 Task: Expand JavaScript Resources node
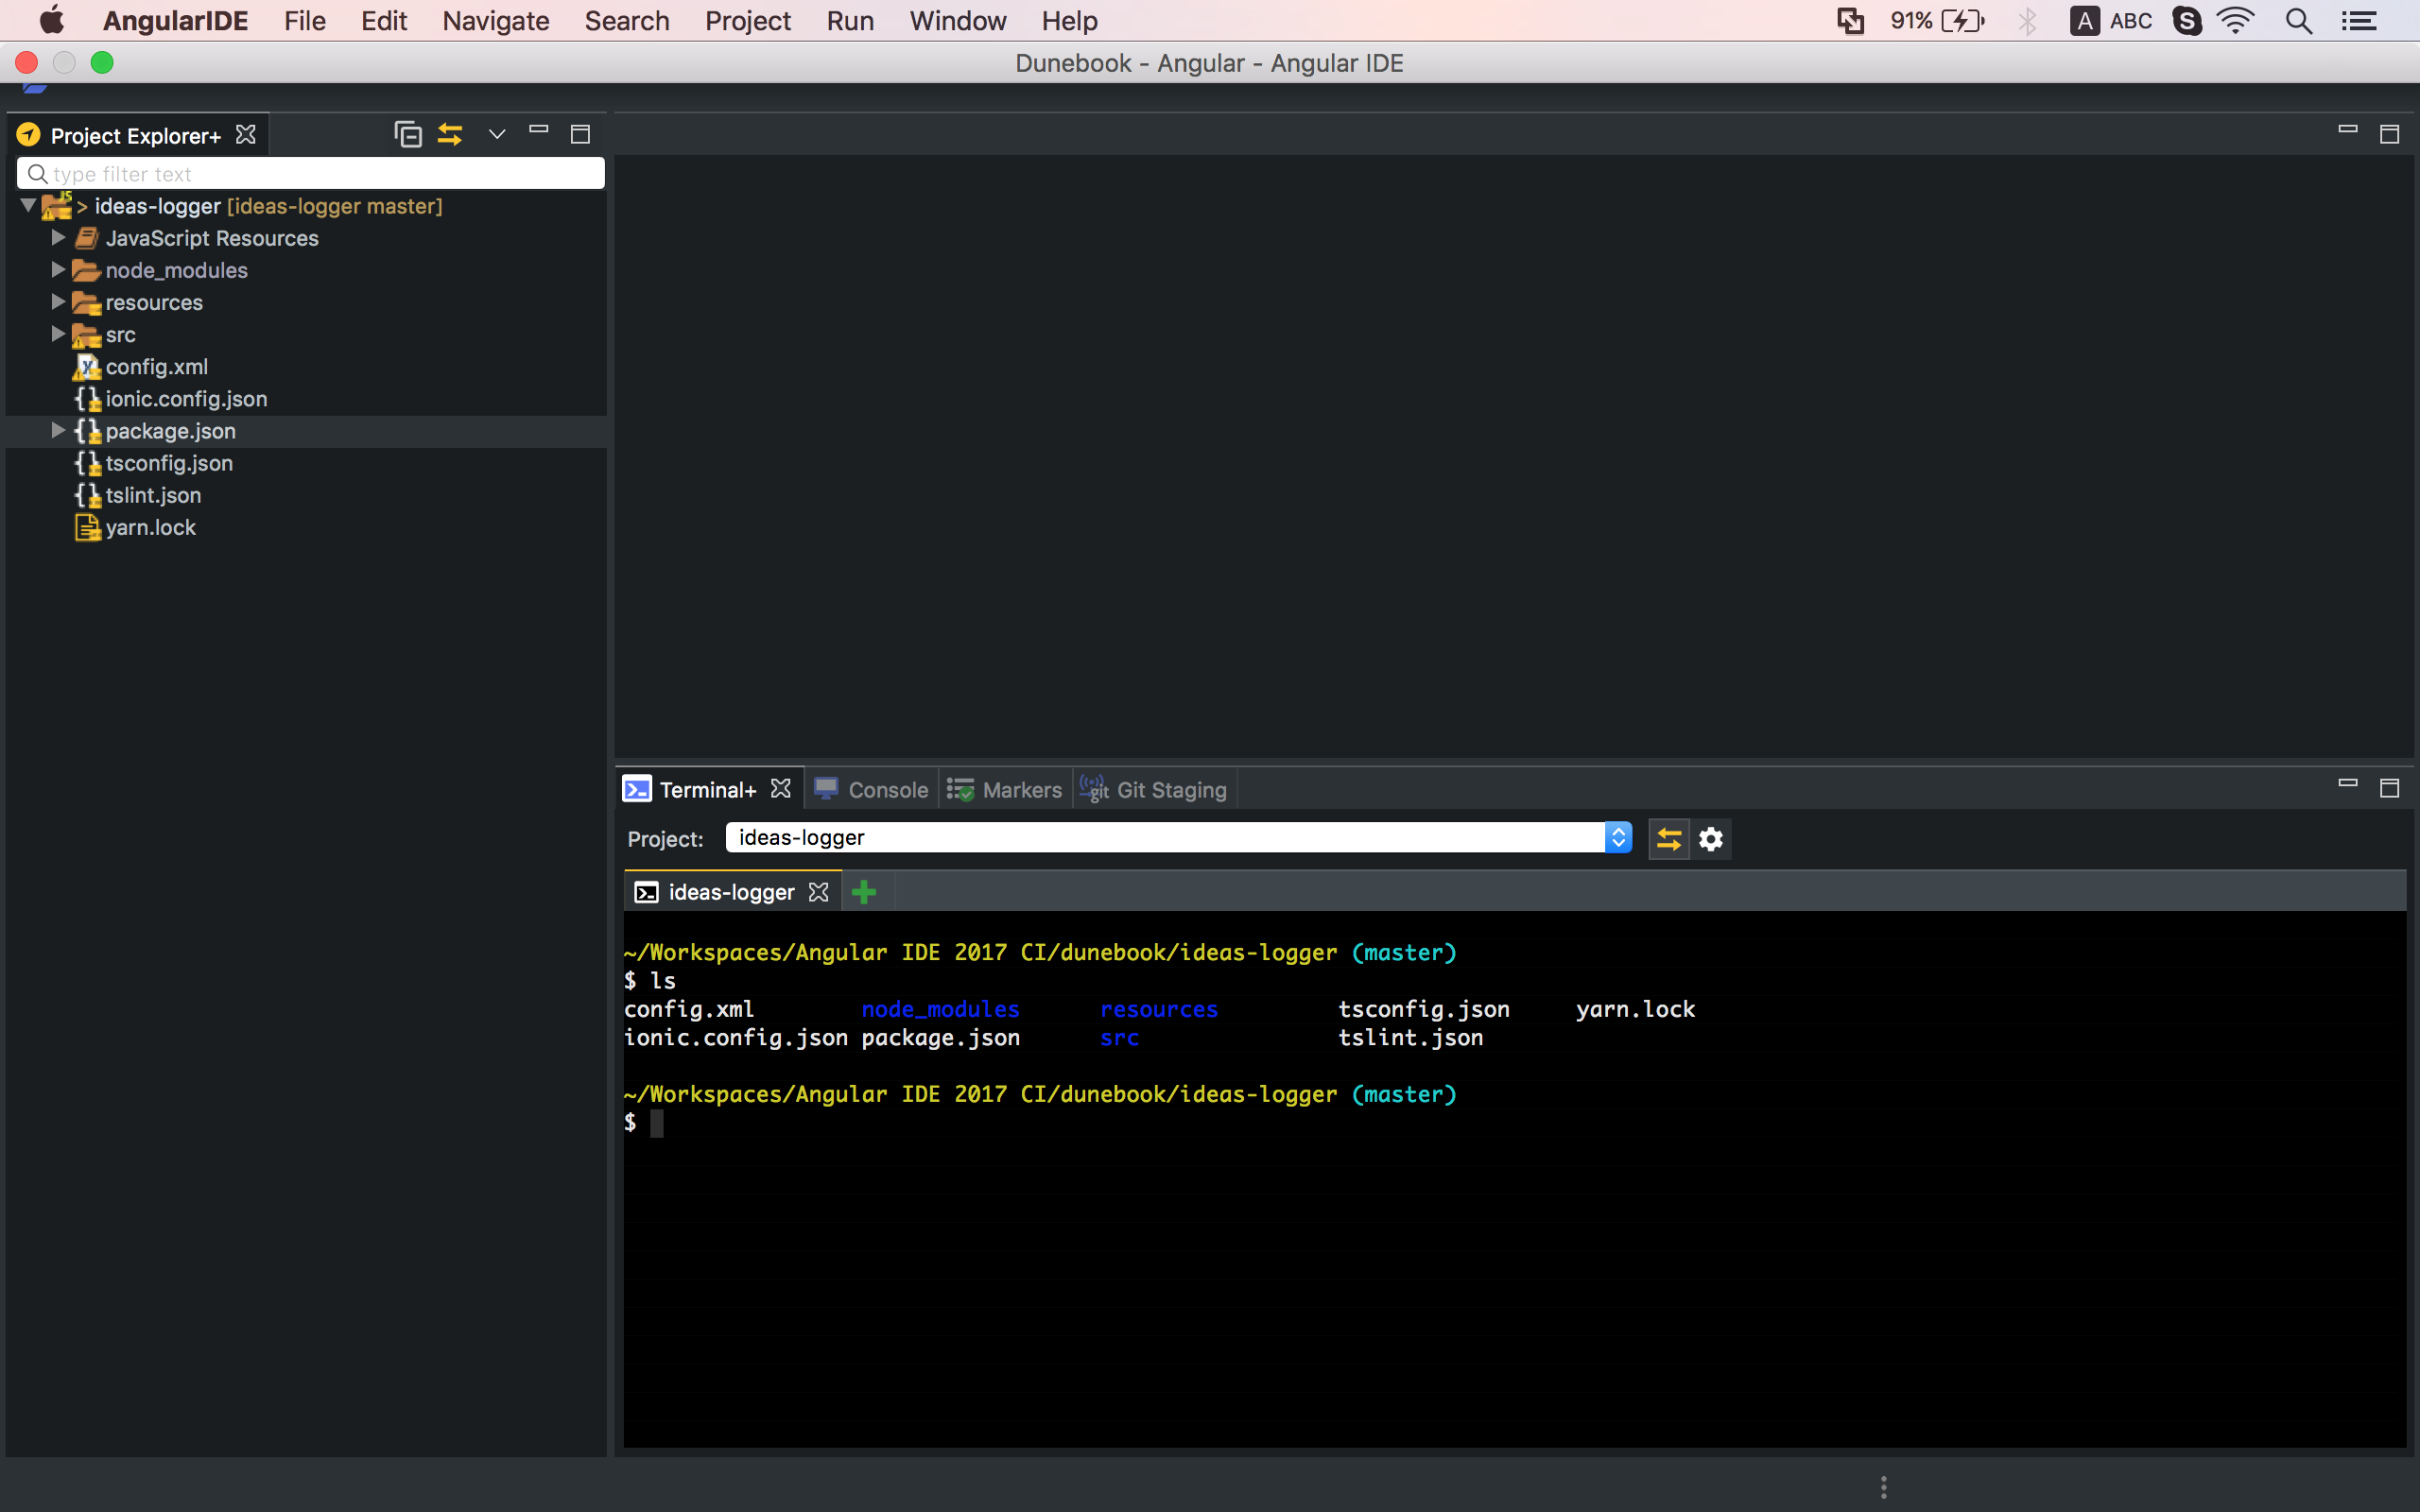point(58,238)
